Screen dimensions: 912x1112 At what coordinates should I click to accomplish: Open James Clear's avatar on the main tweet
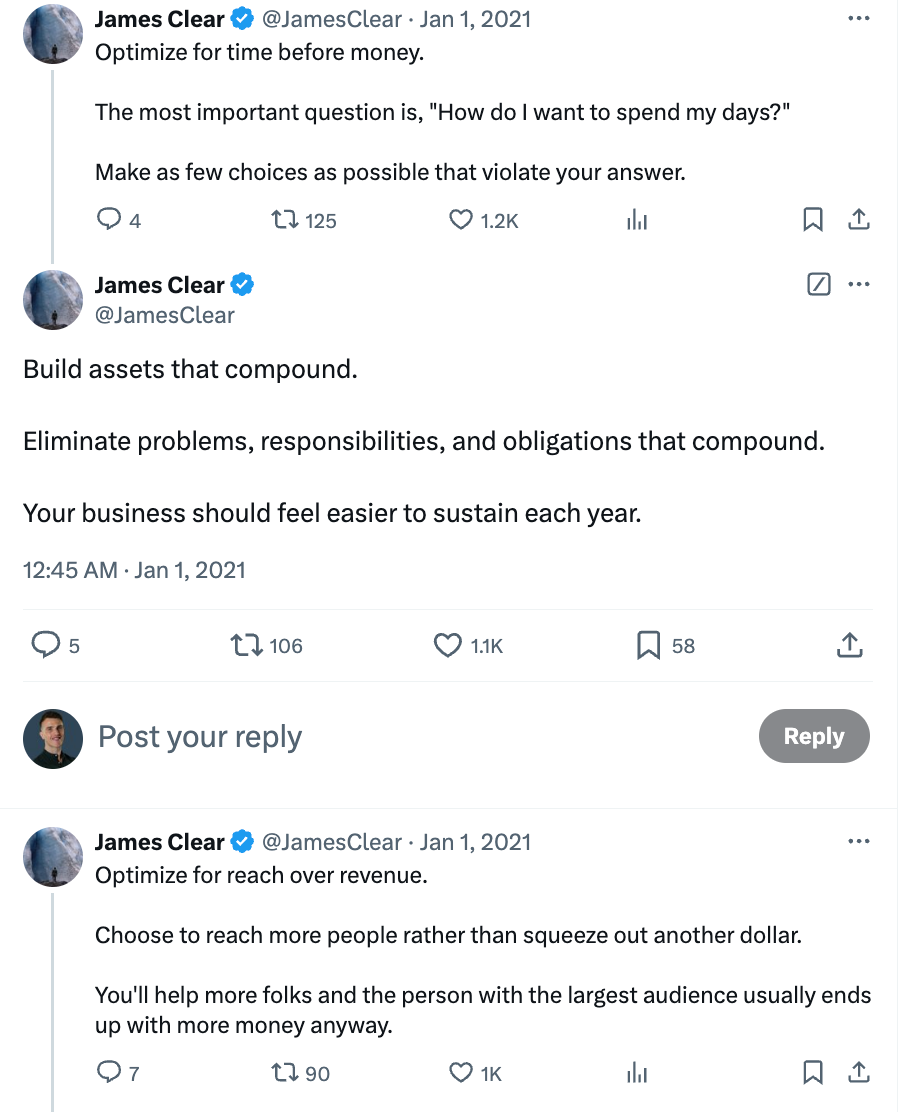coord(52,299)
